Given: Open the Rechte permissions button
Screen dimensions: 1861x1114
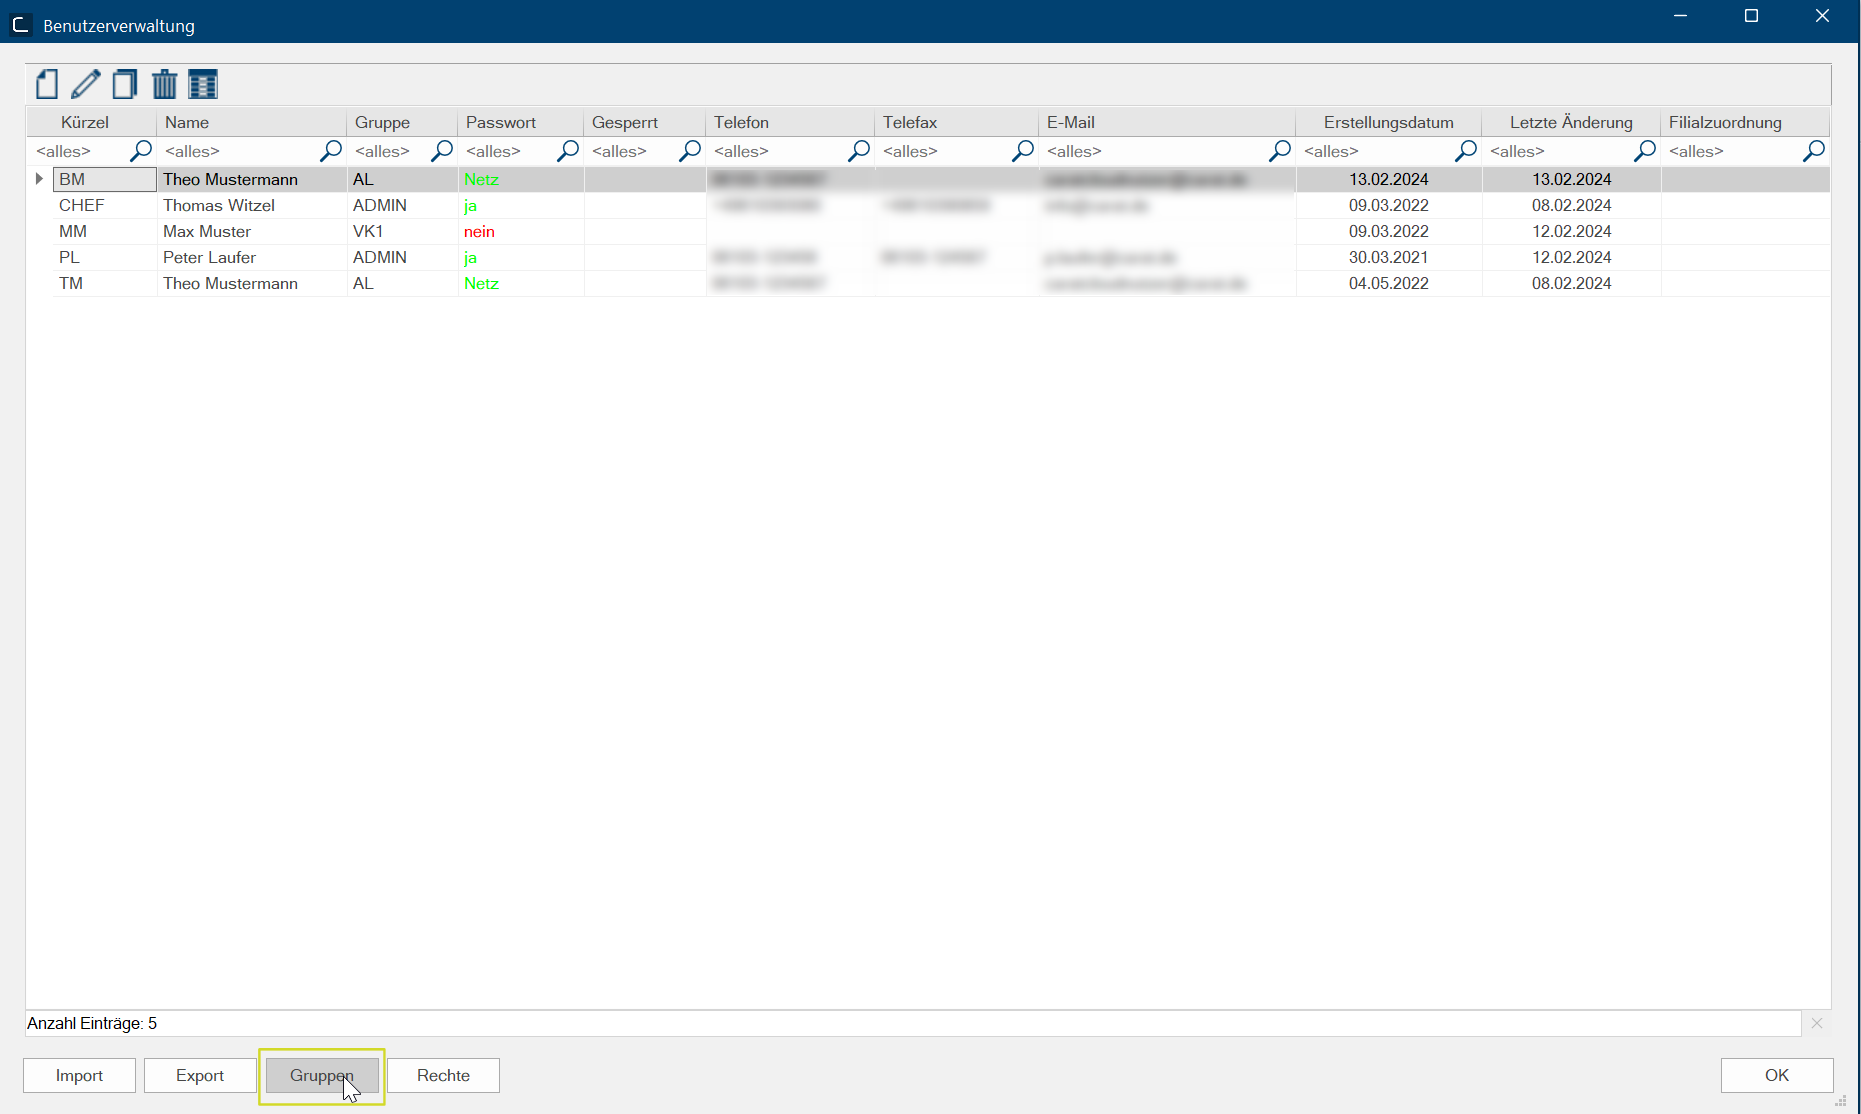Looking at the screenshot, I should (443, 1075).
